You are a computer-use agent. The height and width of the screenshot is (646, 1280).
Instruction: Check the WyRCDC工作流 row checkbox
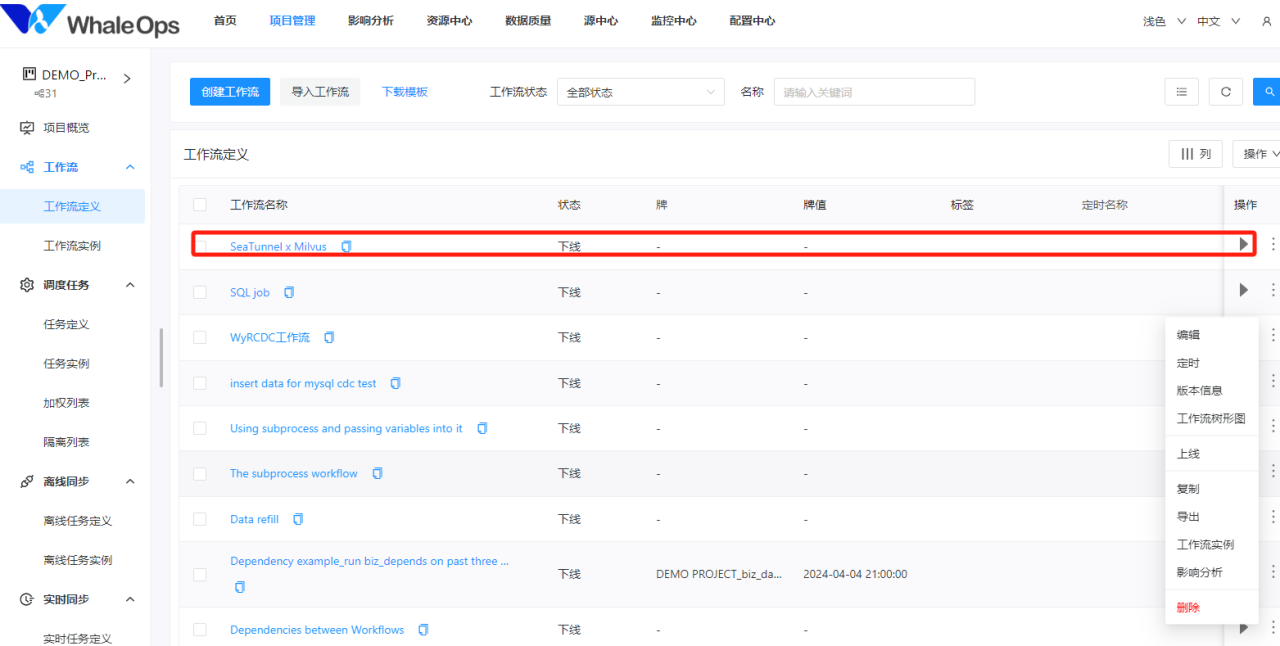(x=200, y=338)
